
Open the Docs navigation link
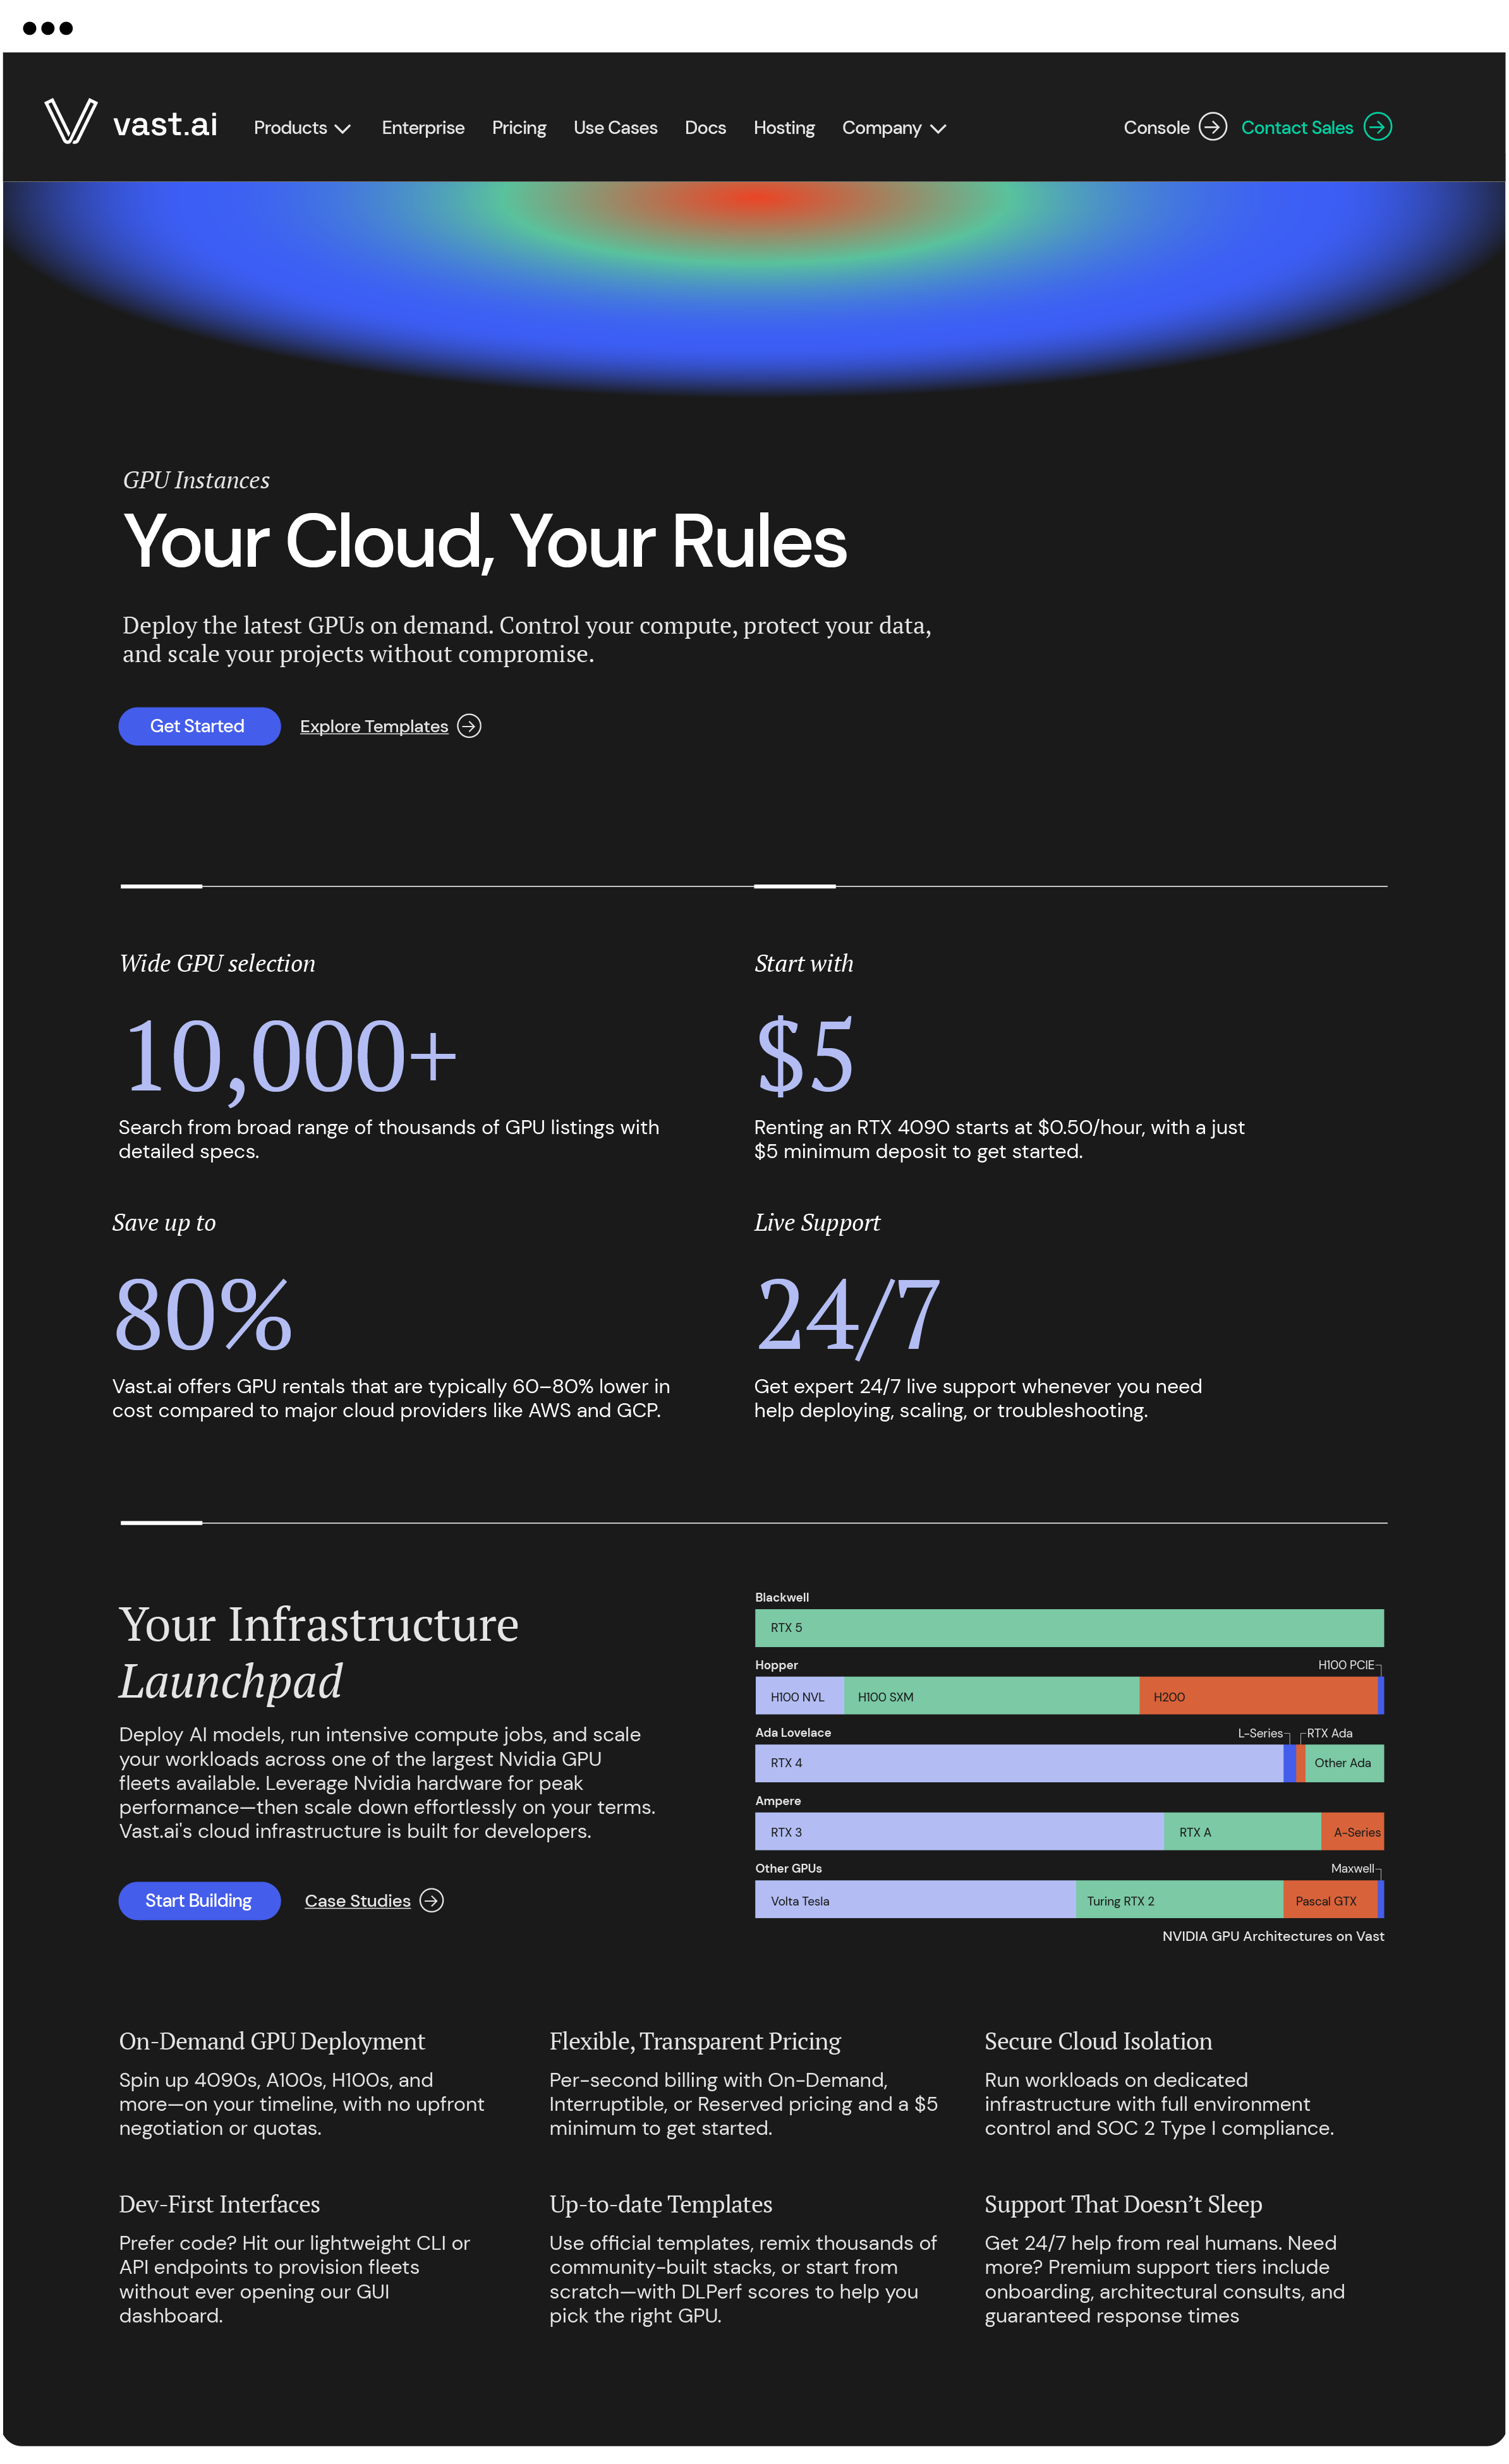pyautogui.click(x=705, y=128)
